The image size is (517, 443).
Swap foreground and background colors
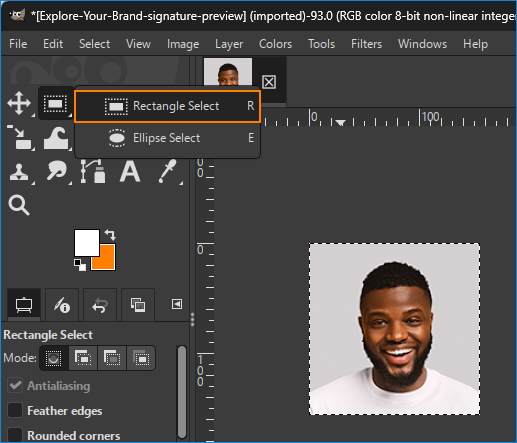point(110,234)
